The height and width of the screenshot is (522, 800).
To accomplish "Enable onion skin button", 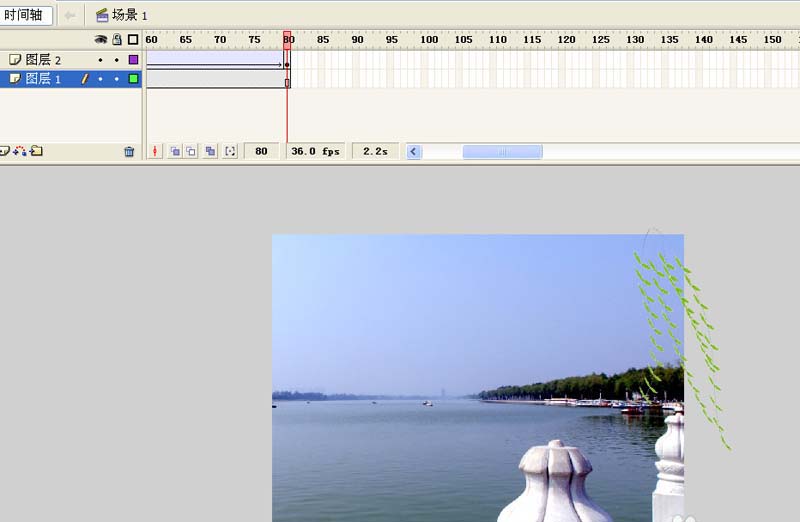I will pyautogui.click(x=175, y=151).
